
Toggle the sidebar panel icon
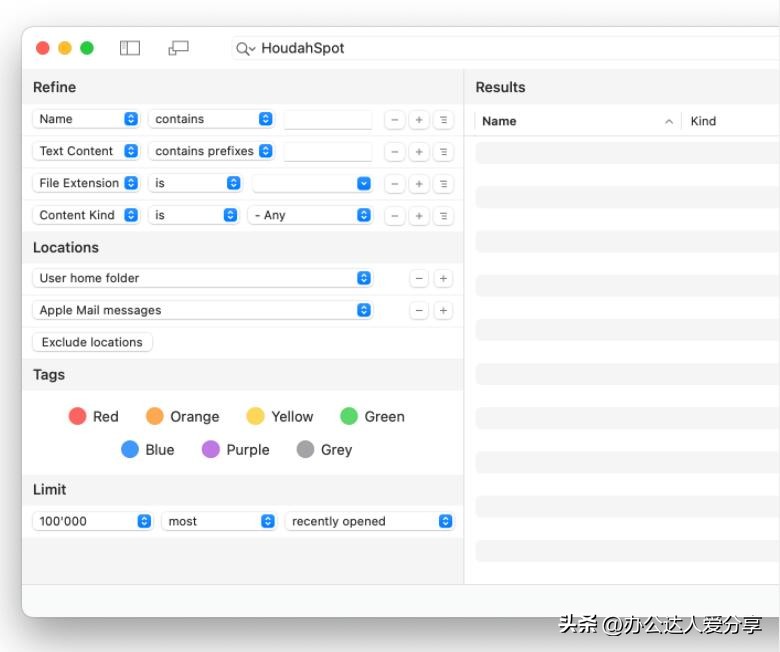(130, 48)
